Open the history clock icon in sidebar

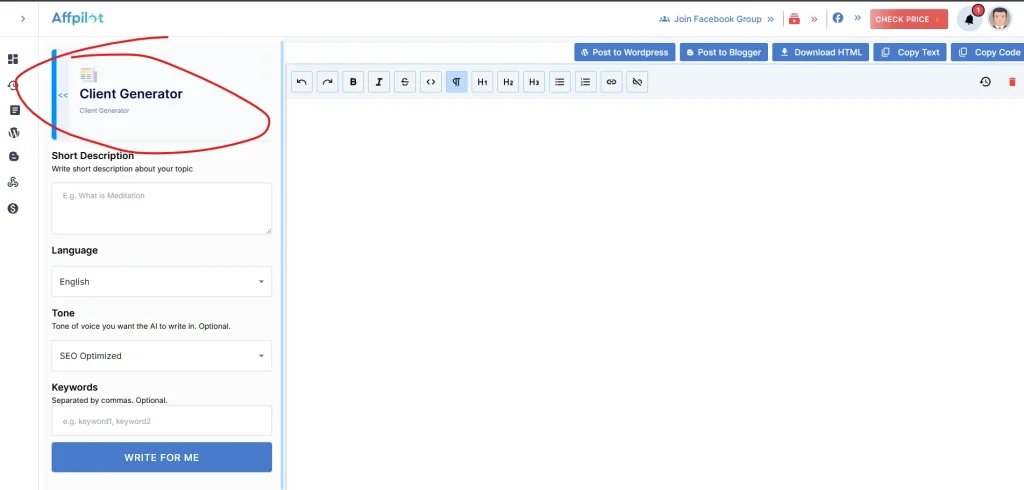click(x=13, y=85)
